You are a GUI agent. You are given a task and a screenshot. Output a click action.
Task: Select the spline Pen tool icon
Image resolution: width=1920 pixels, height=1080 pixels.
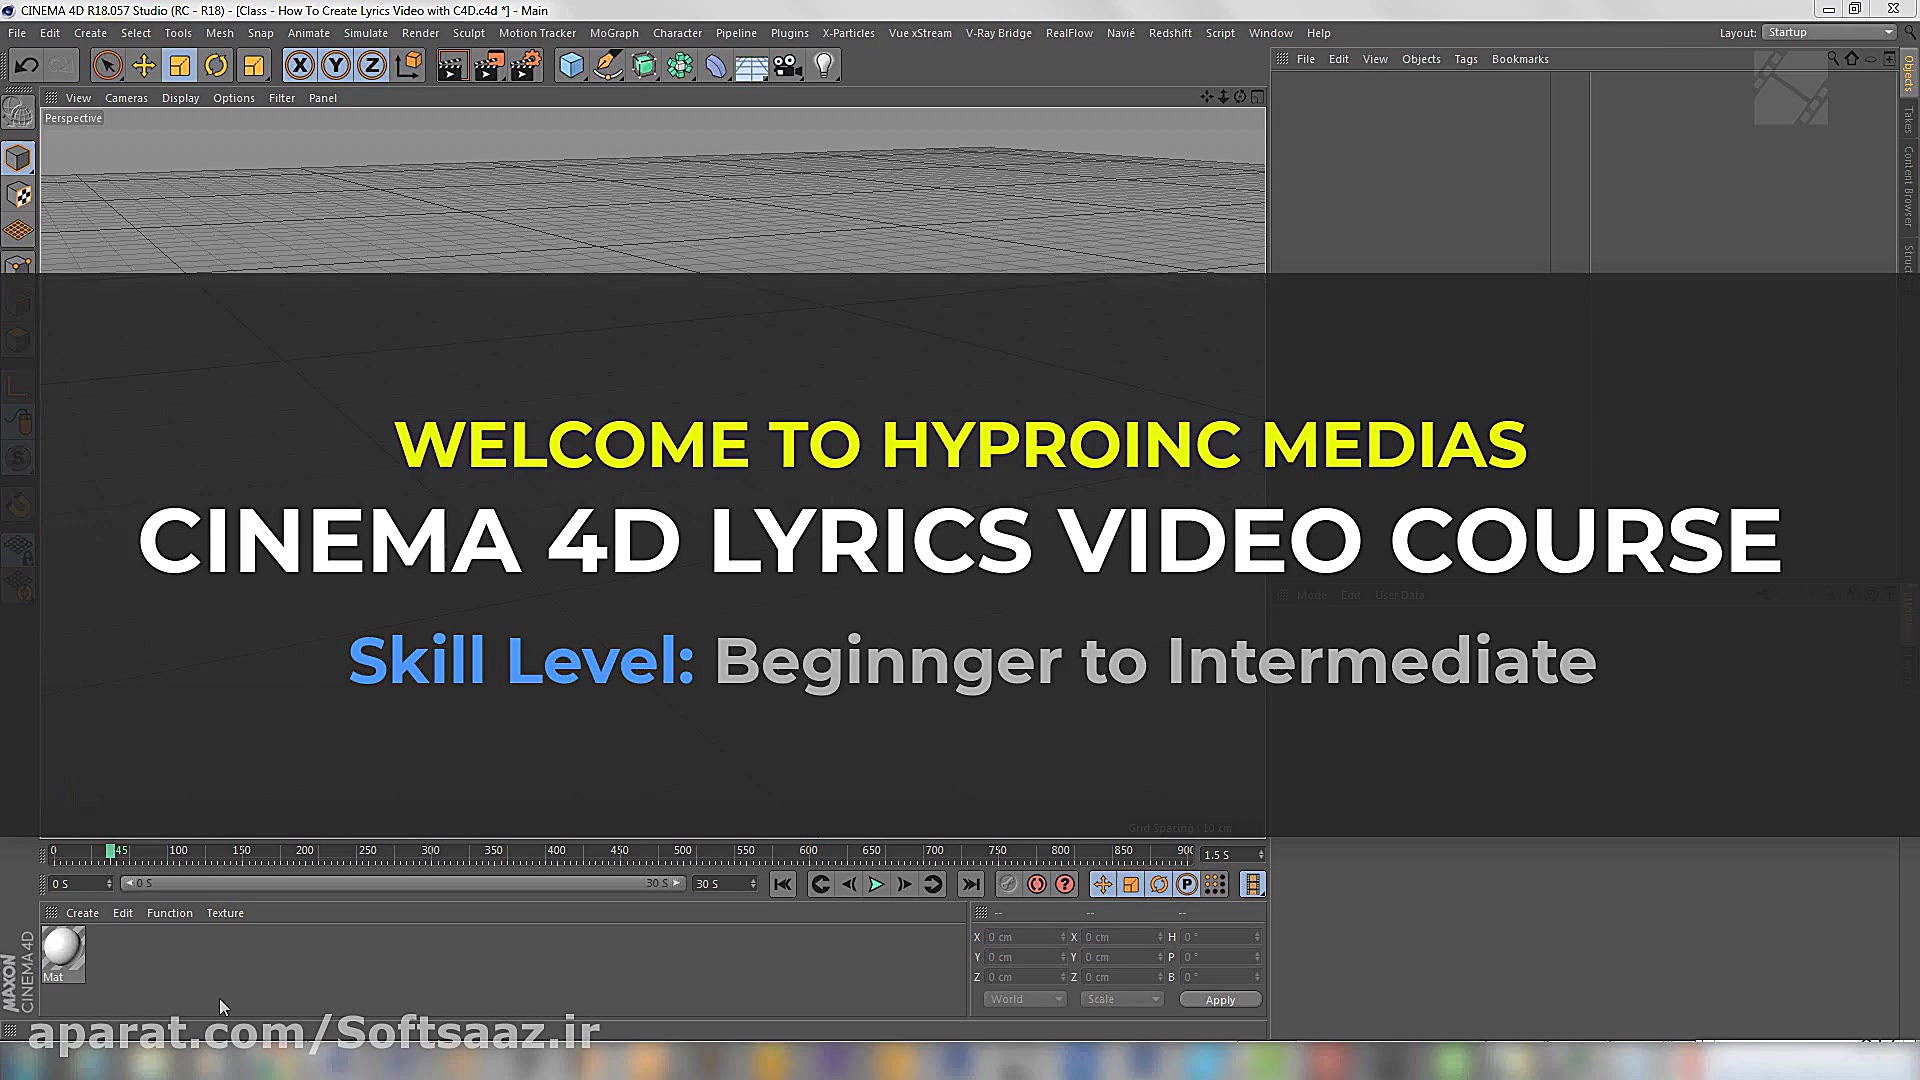(x=607, y=66)
